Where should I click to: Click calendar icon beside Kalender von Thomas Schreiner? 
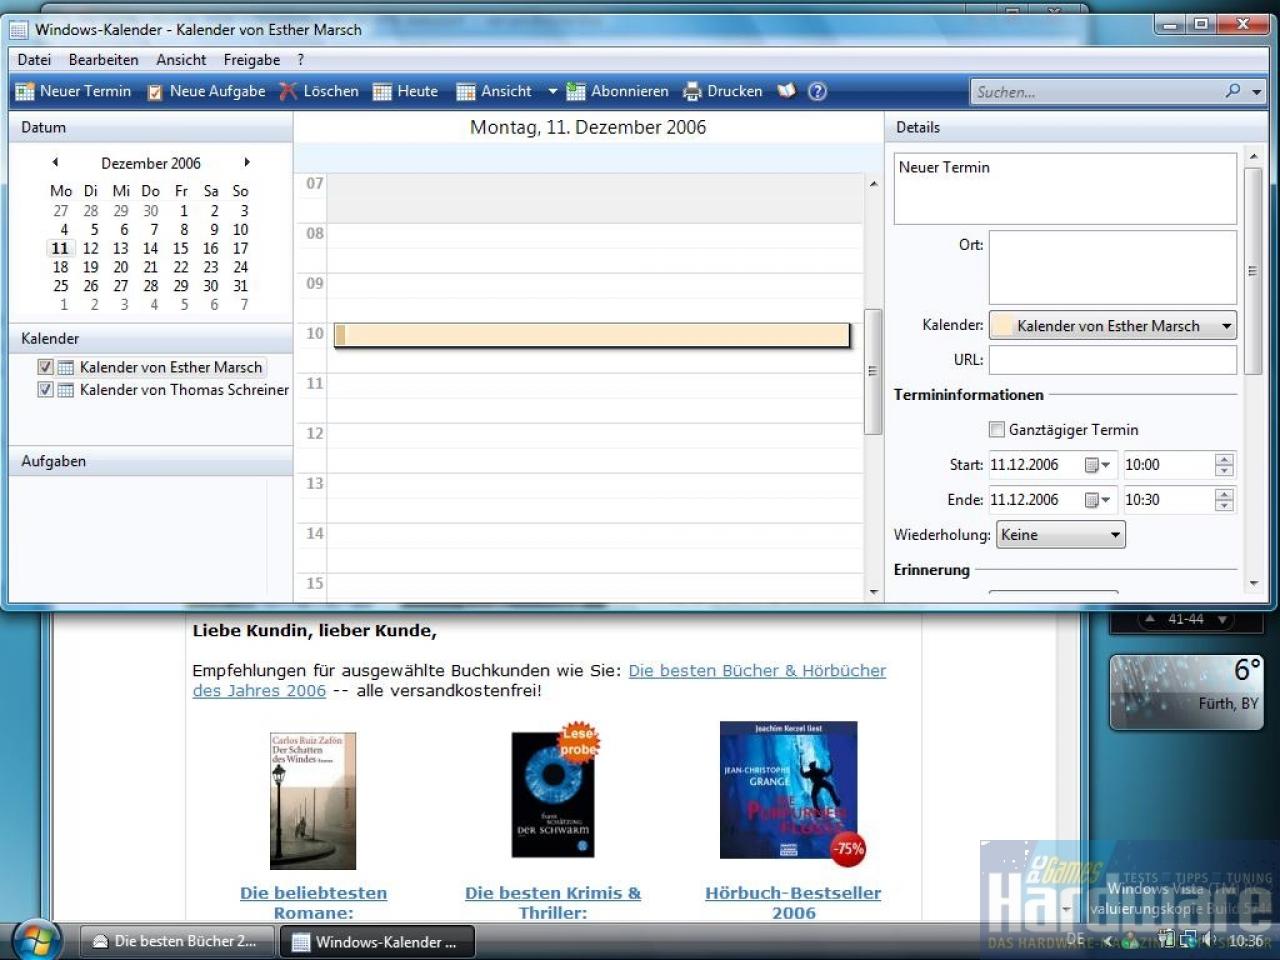coord(66,390)
